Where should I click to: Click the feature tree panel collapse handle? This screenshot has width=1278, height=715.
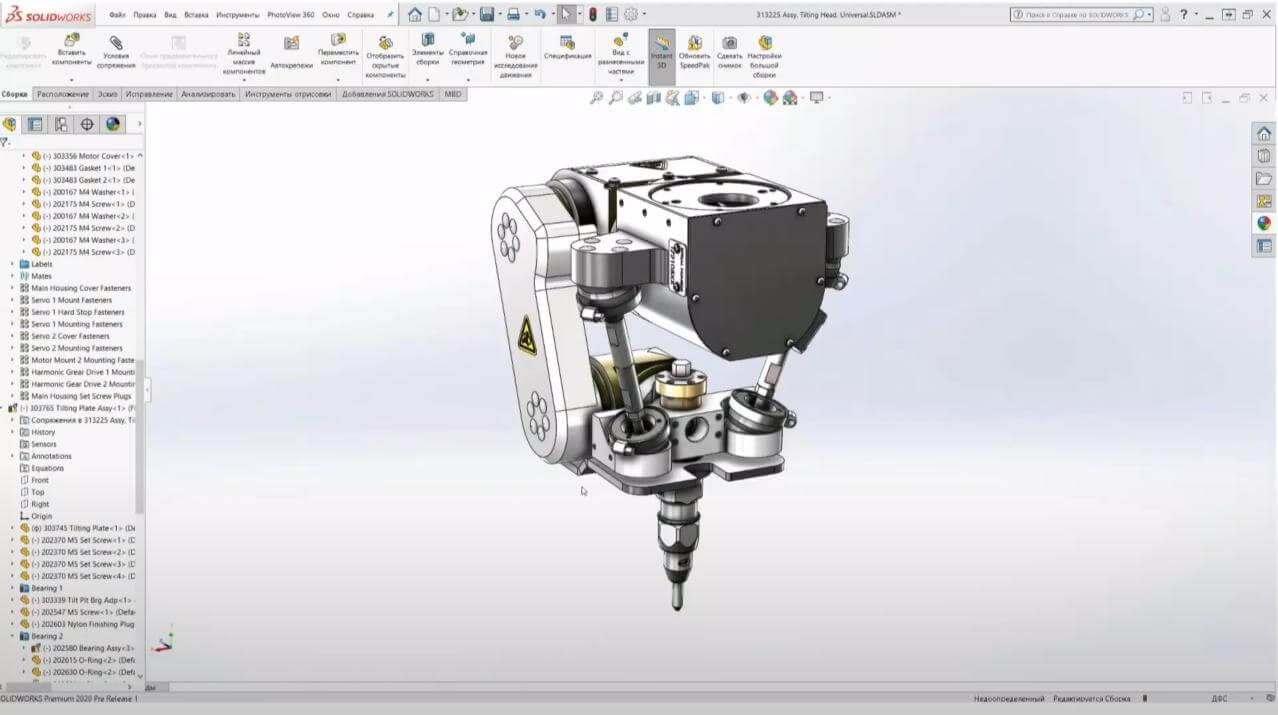point(147,390)
